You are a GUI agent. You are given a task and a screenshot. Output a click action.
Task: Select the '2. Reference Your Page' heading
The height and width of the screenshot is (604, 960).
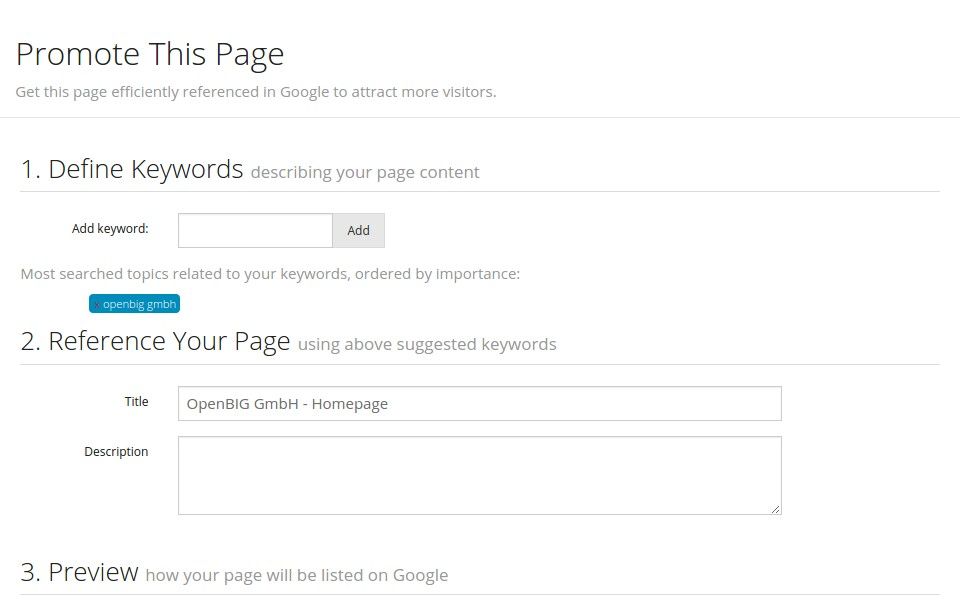click(x=155, y=341)
